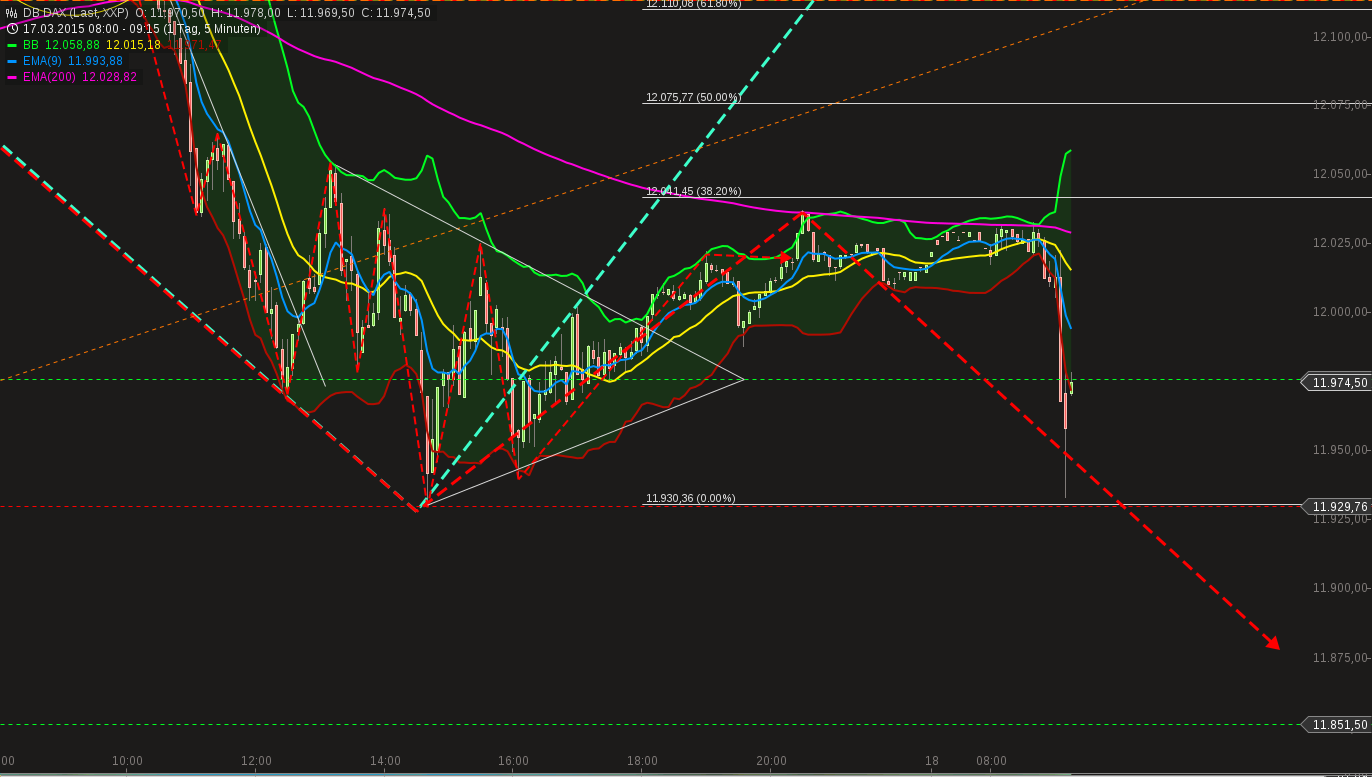The height and width of the screenshot is (777, 1372).
Task: Select the magenta EMA(200) line marker in legend
Action: tap(12, 77)
